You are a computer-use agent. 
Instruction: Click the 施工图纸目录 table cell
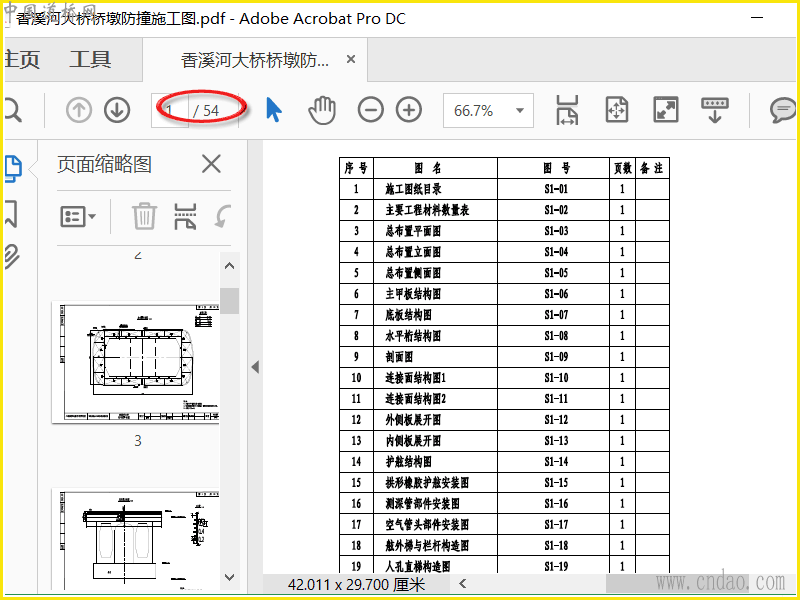[x=435, y=189]
